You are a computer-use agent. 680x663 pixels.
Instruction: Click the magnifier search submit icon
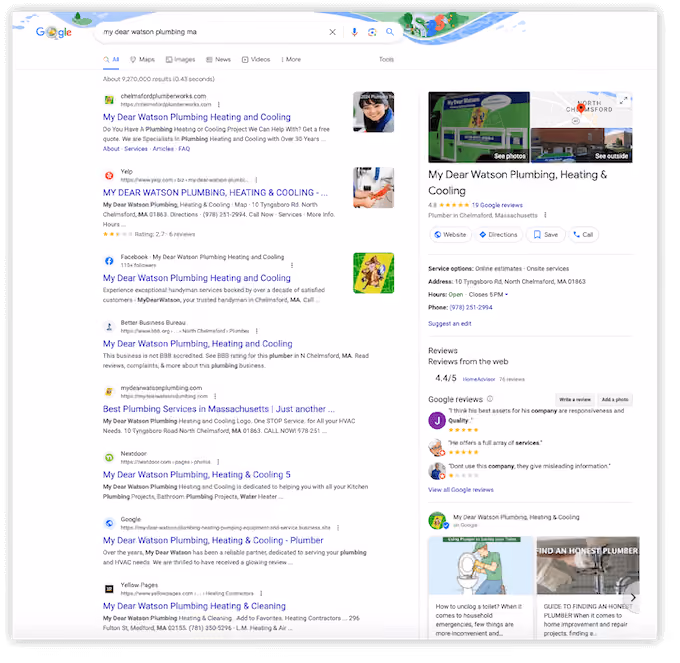click(x=390, y=32)
